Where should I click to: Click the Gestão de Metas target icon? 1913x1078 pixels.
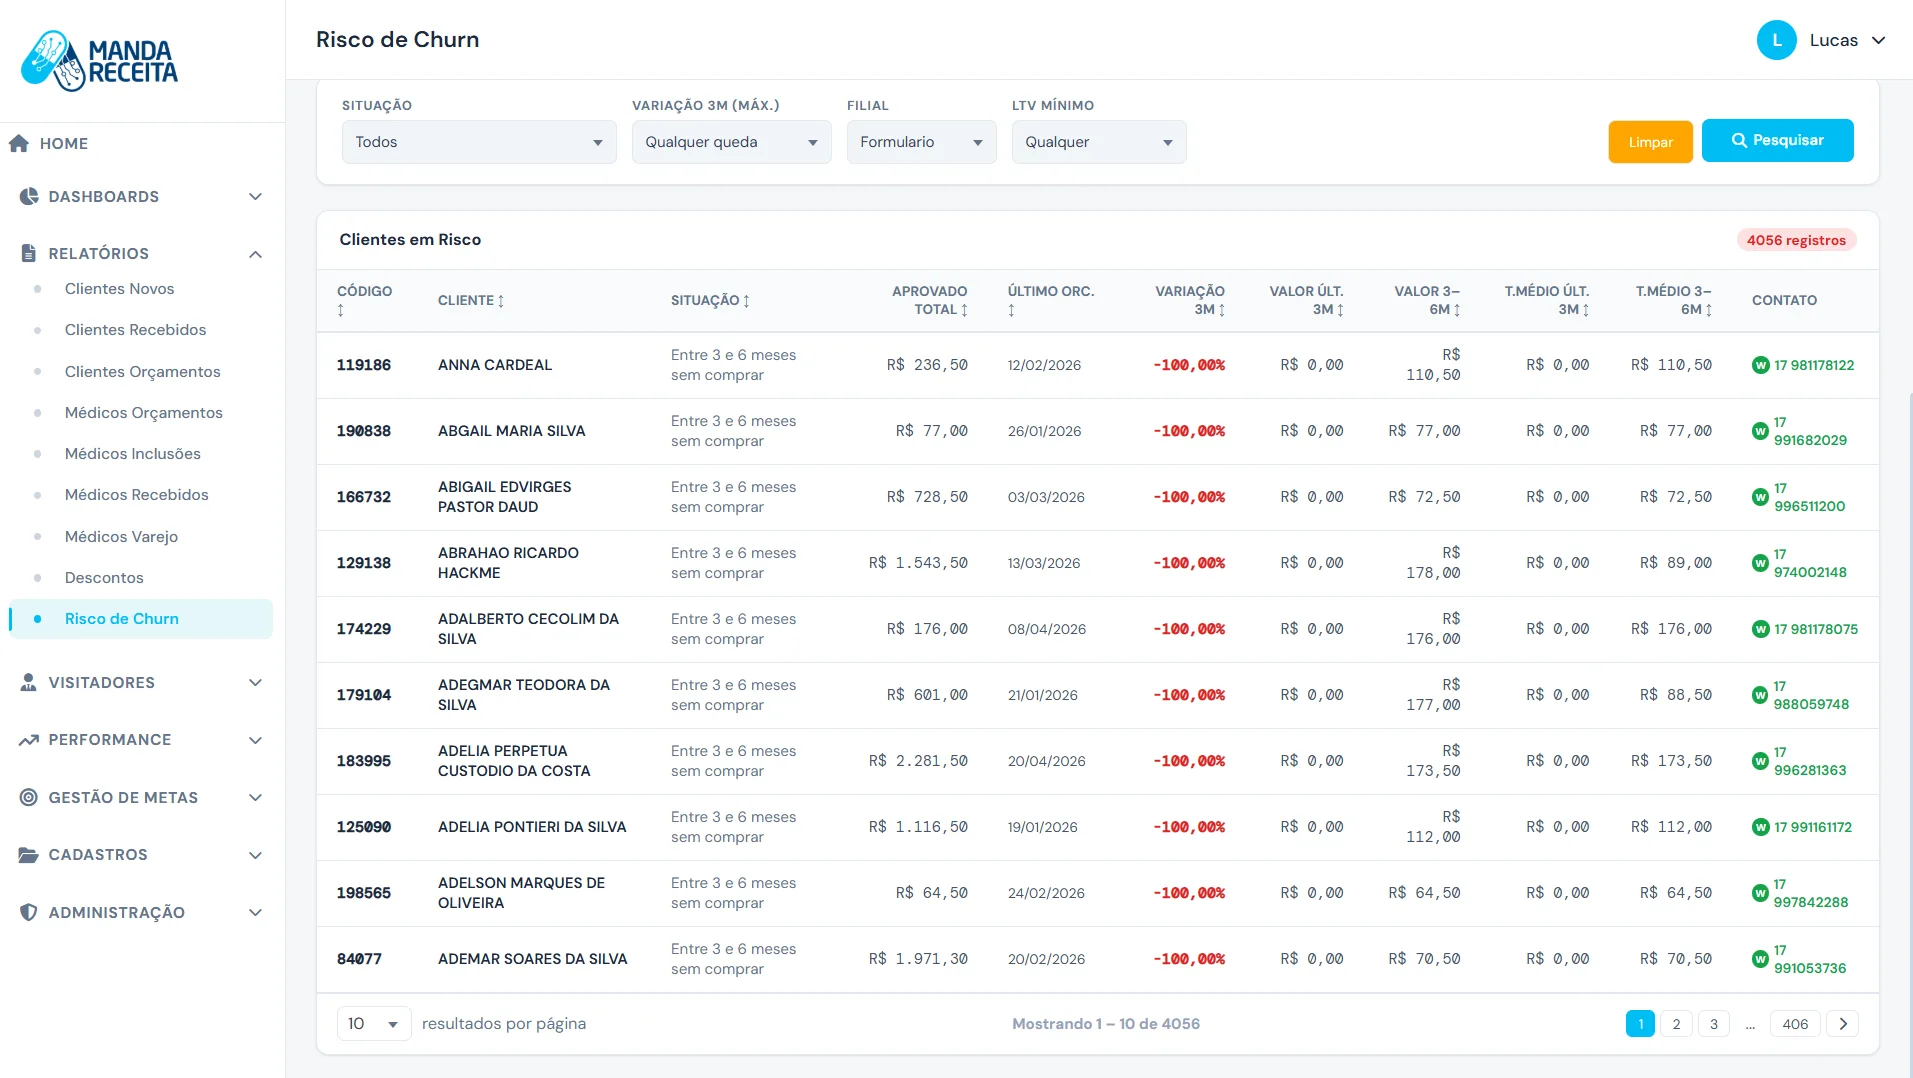[x=29, y=797]
